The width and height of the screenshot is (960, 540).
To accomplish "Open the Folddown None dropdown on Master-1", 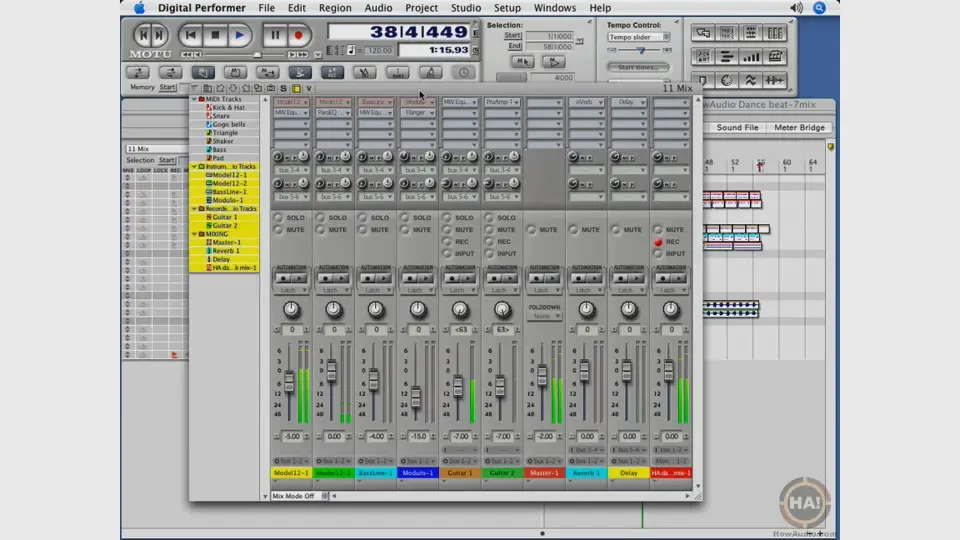I will [544, 317].
